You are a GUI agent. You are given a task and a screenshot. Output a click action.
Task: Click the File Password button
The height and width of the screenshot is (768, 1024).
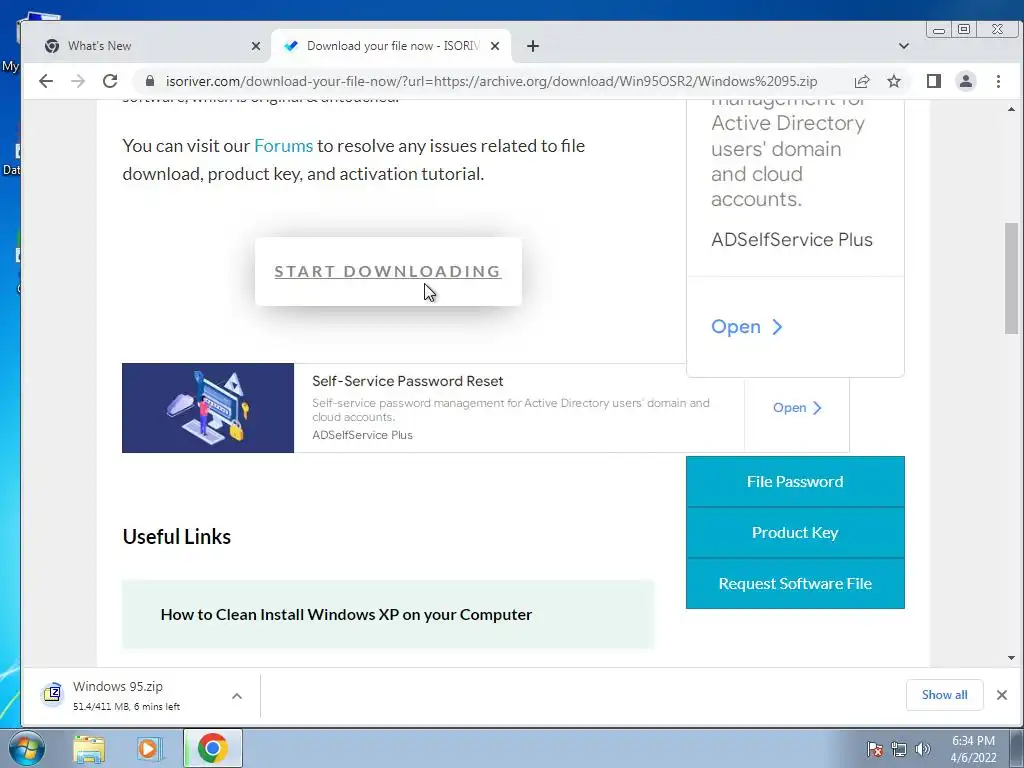(x=795, y=481)
